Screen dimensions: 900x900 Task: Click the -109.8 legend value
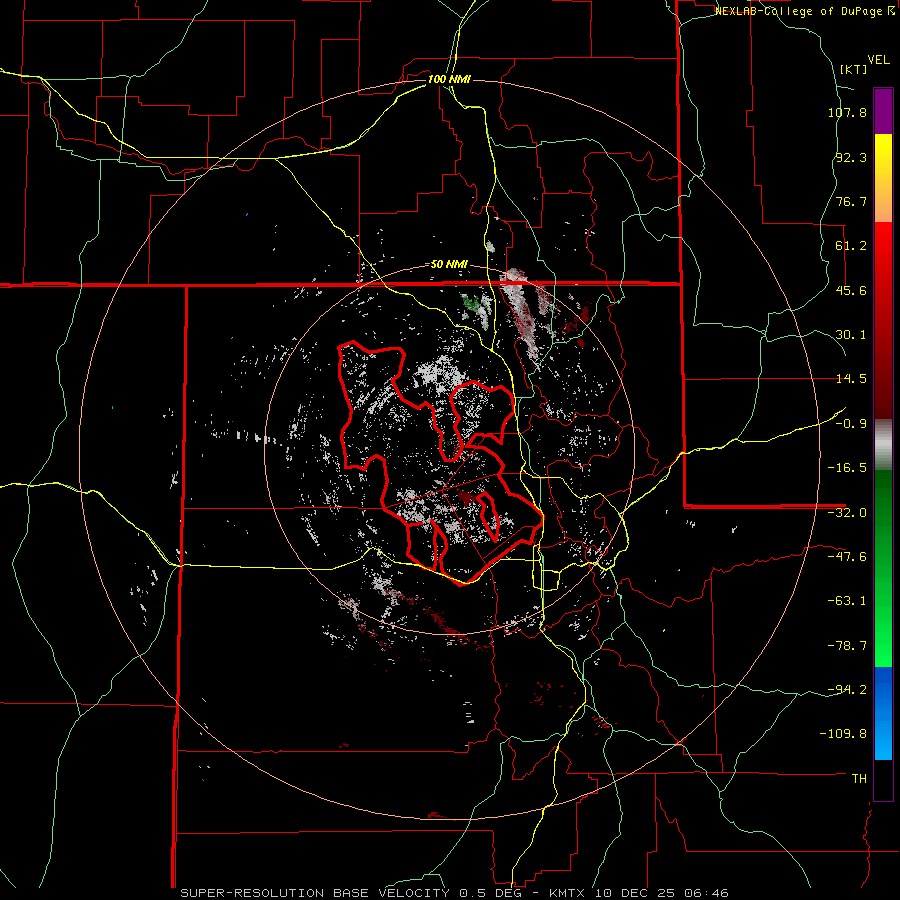[x=843, y=734]
